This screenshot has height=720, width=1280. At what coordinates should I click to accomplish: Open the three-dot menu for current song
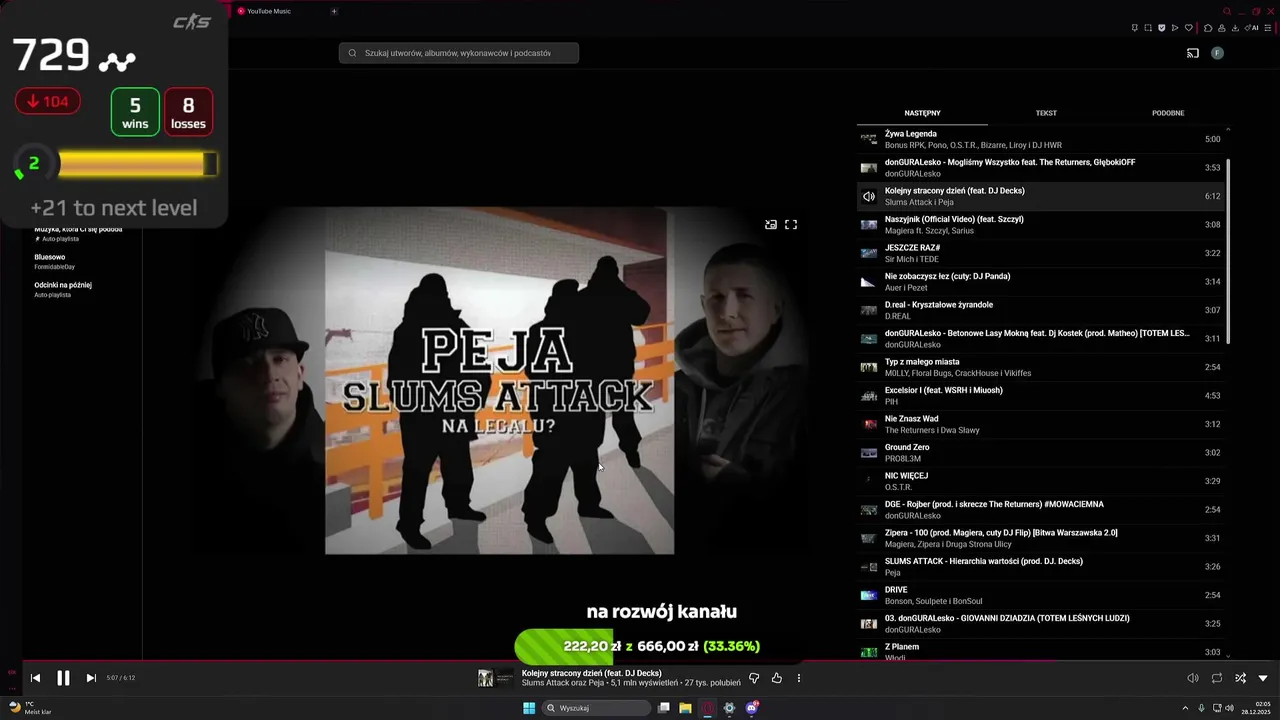pos(798,678)
